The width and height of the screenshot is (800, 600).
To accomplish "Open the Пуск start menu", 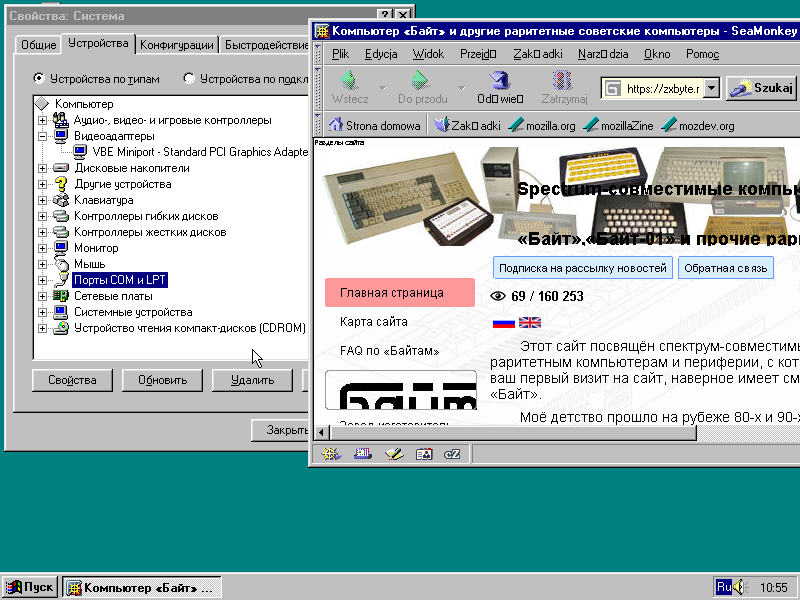I will tap(30, 587).
